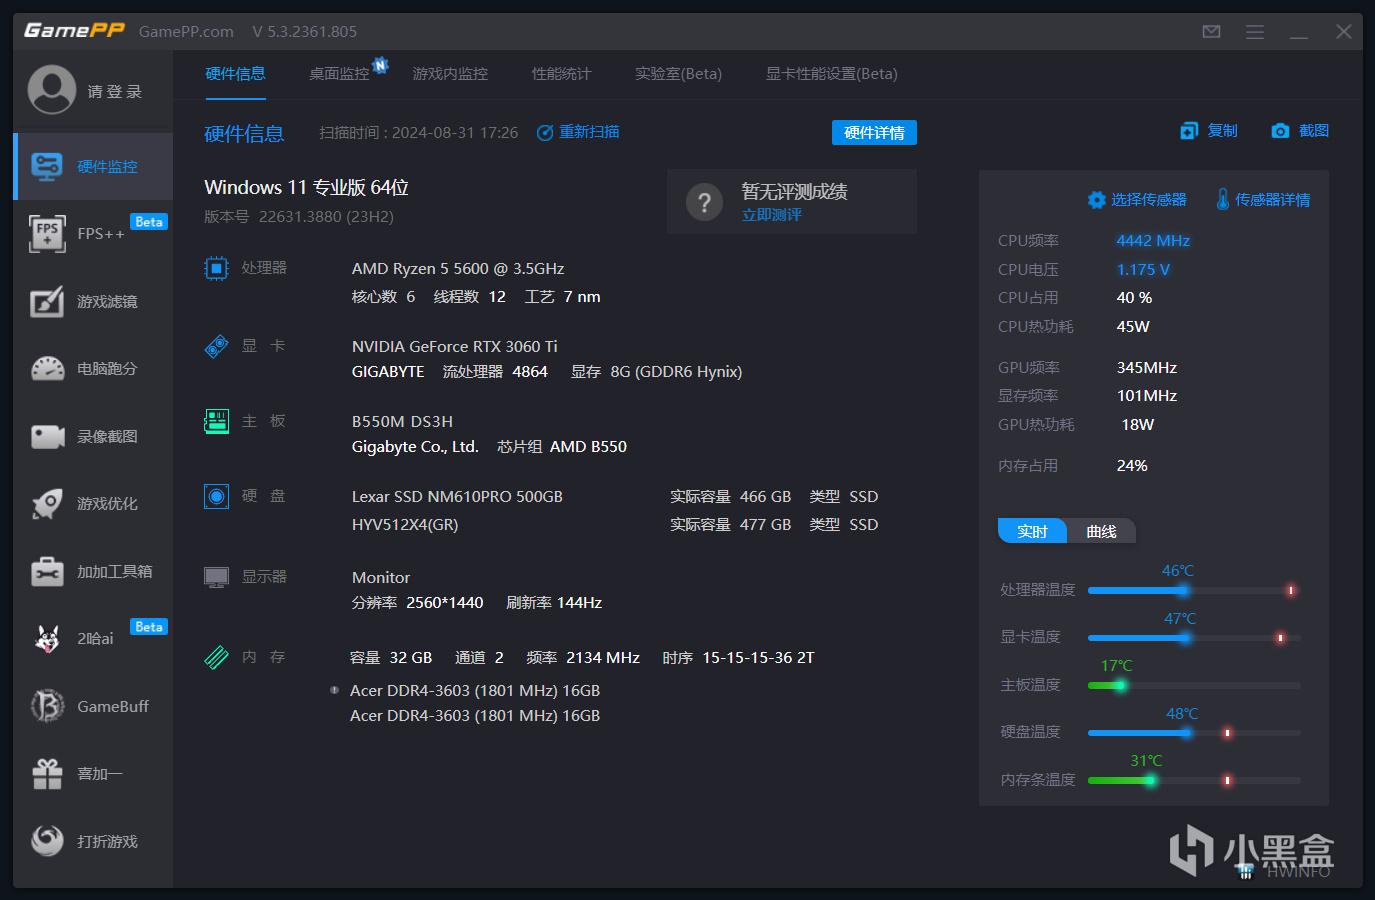Click the 主板 motherboard icon
1375x900 pixels.
tap(216, 421)
